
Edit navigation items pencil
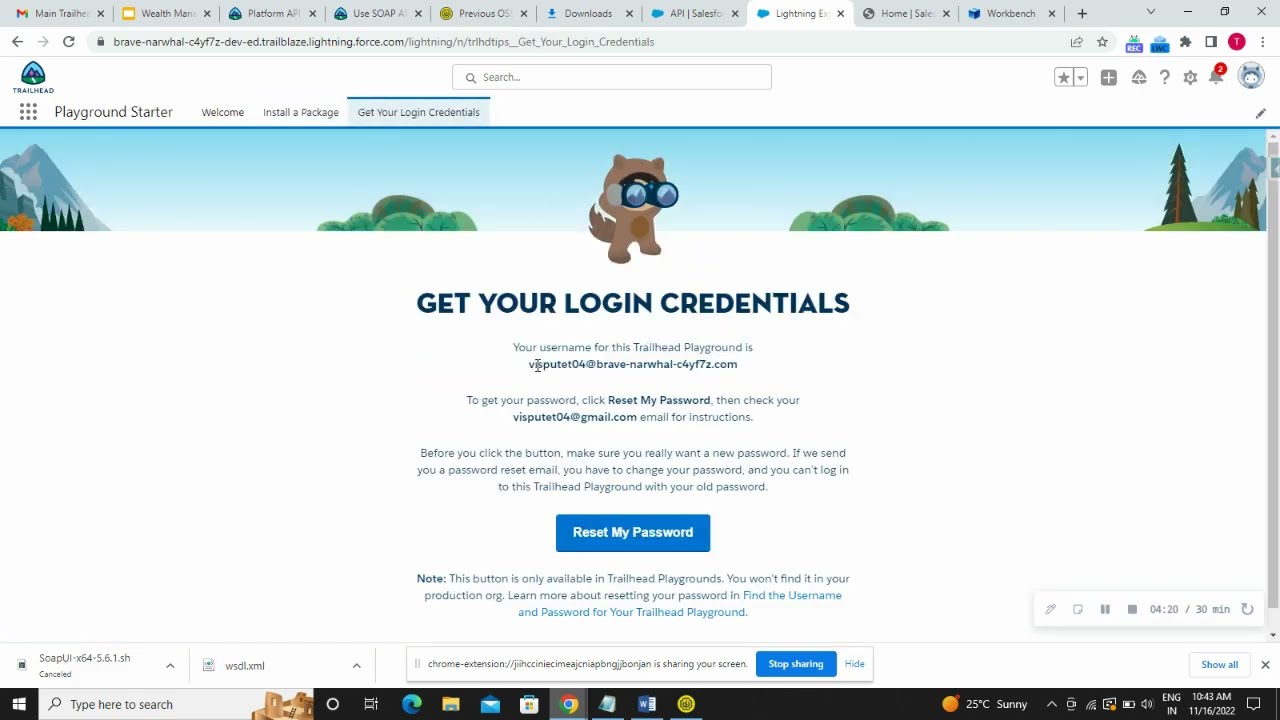1260,113
